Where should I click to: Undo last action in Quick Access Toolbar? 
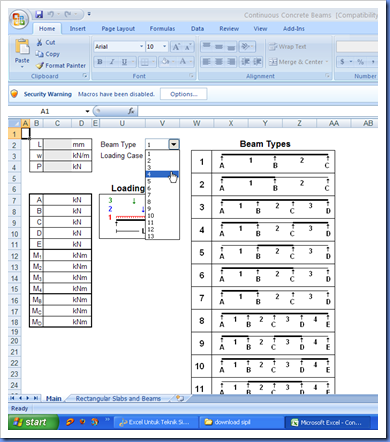[51, 14]
